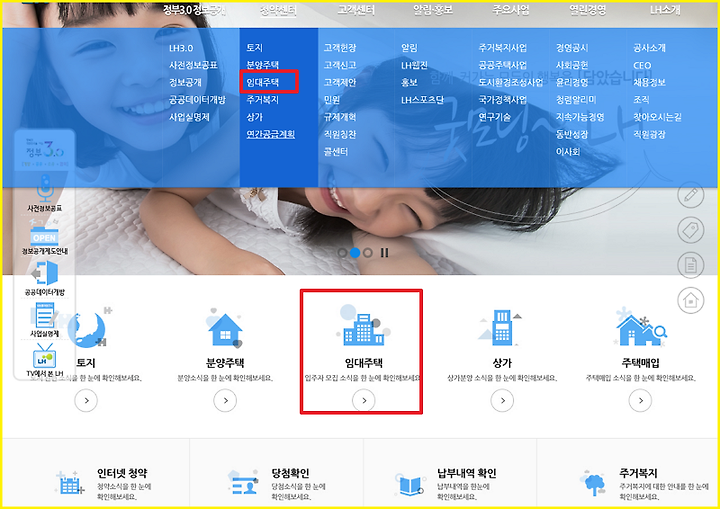
Task: Open the 알림·홍보 top menu
Action: (x=433, y=10)
